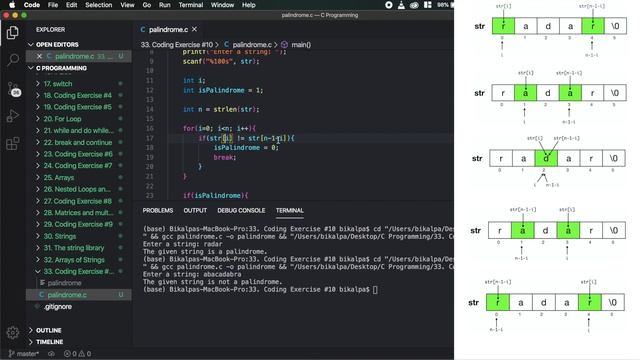Open the Go menu

coord(147,5)
